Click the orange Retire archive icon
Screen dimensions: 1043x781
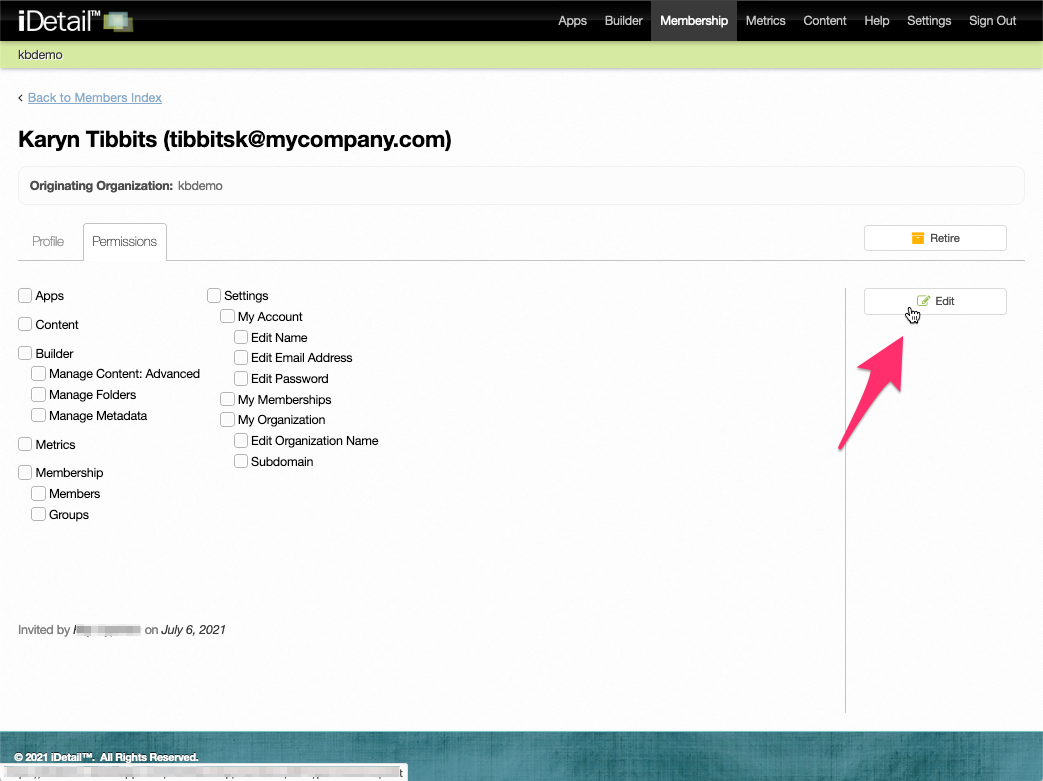point(917,238)
